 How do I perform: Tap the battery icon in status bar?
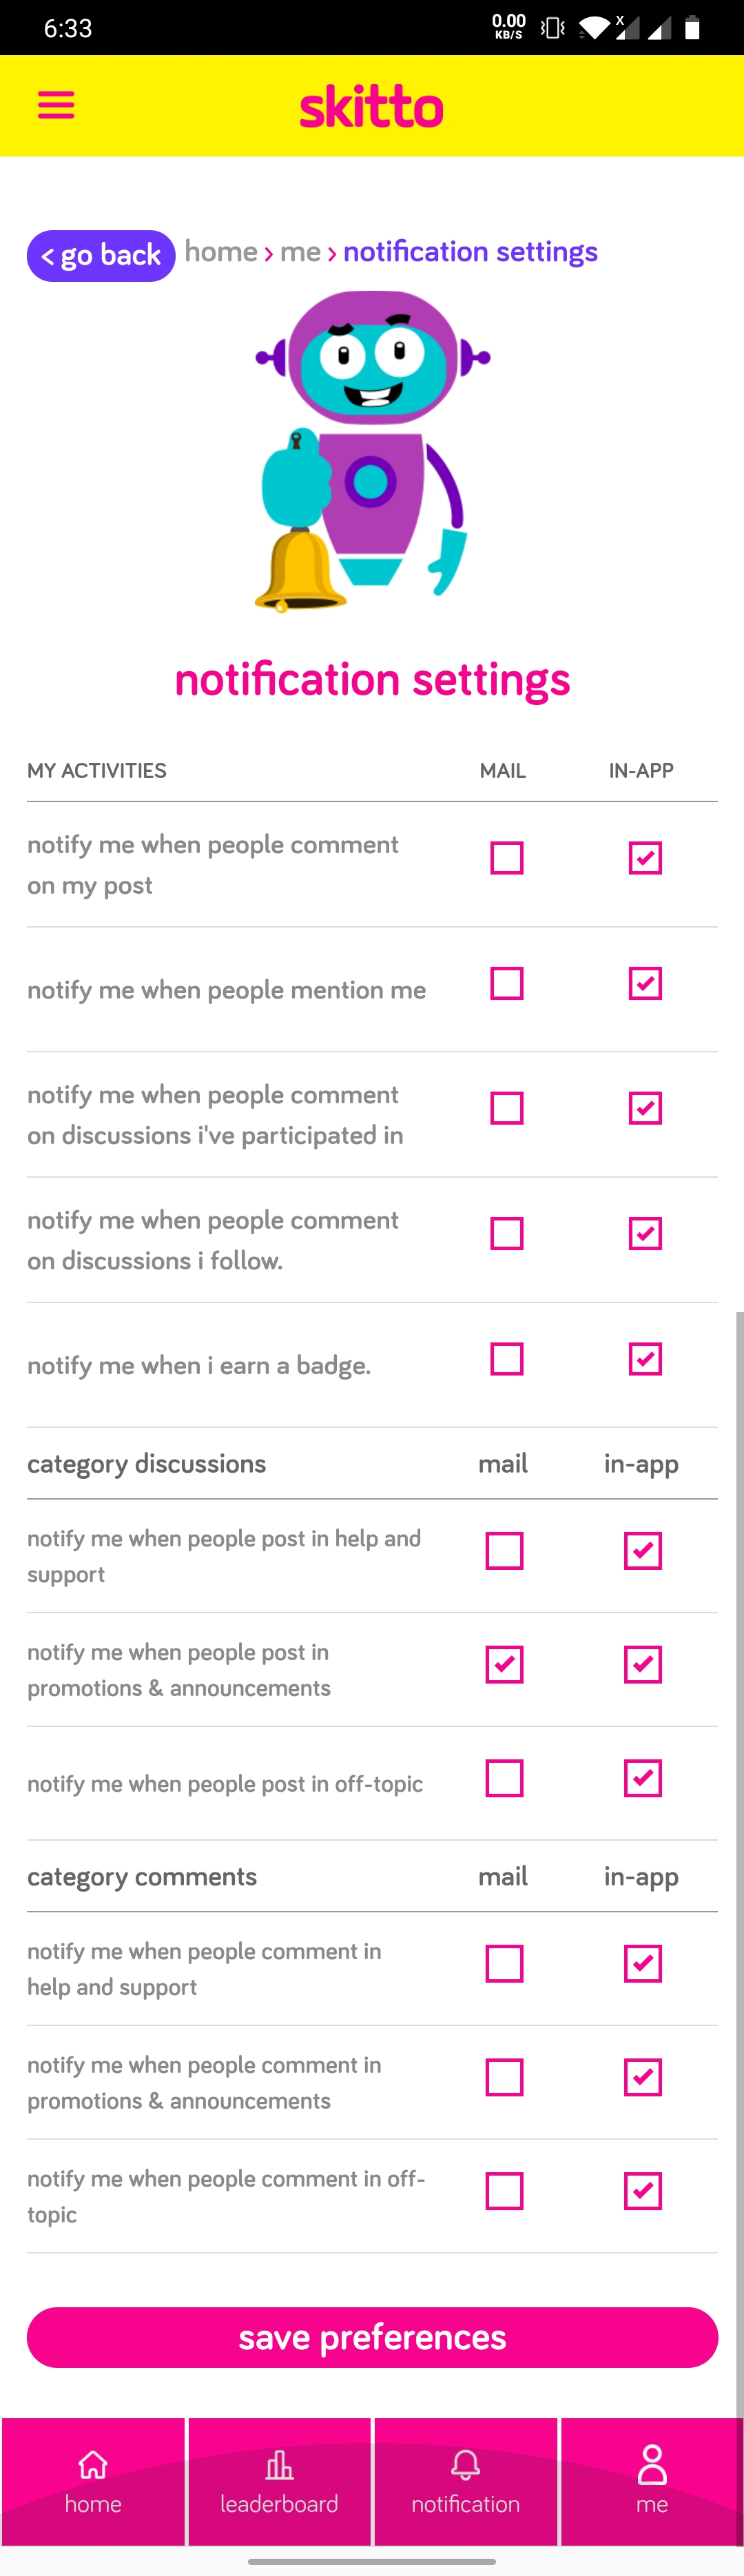691,28
